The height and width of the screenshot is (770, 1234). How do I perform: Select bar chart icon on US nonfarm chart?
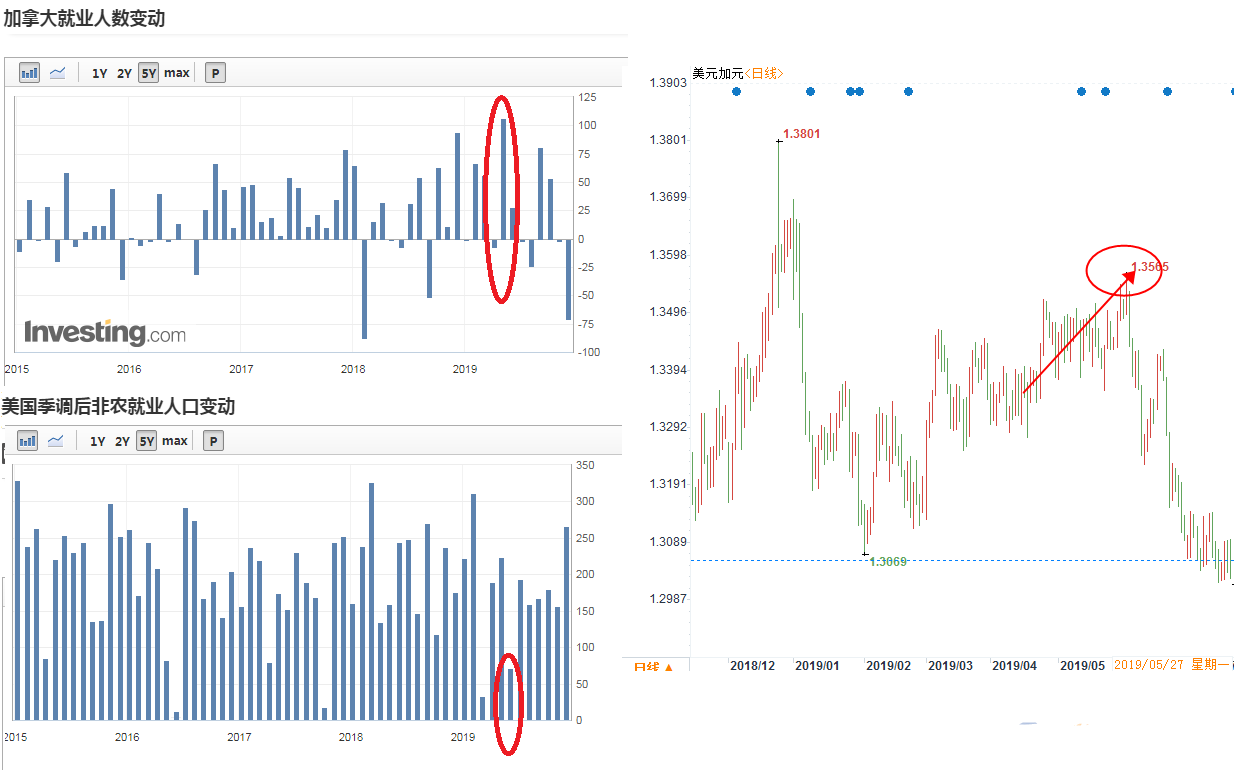pos(27,441)
